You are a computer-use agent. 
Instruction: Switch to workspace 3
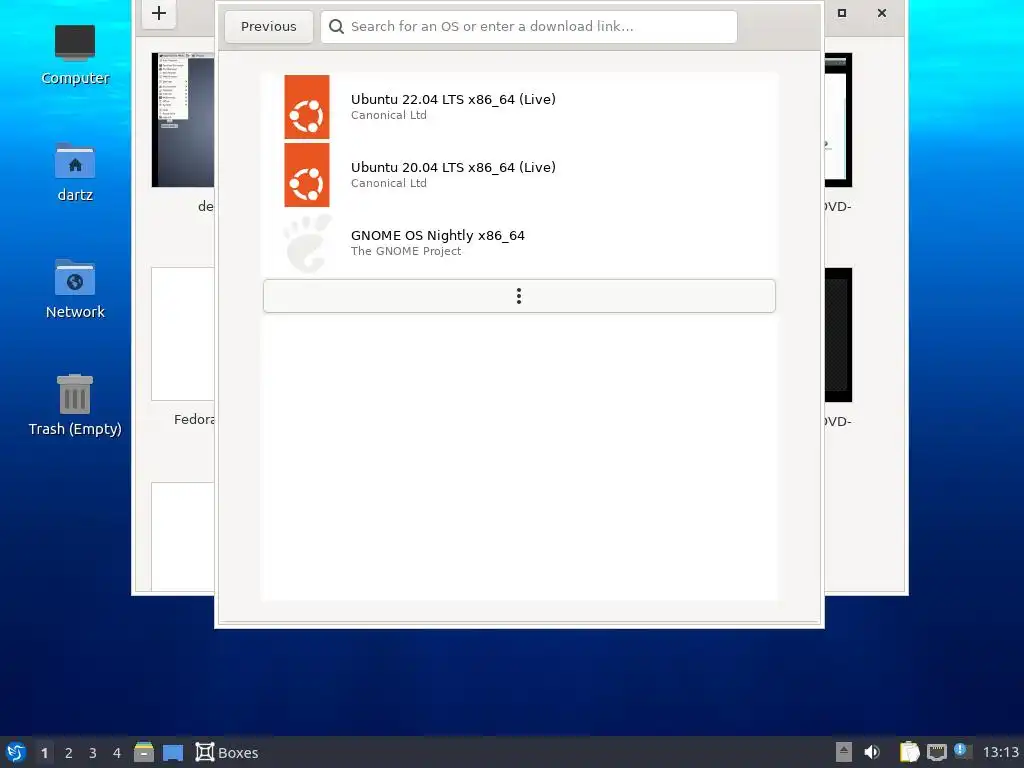(93, 753)
